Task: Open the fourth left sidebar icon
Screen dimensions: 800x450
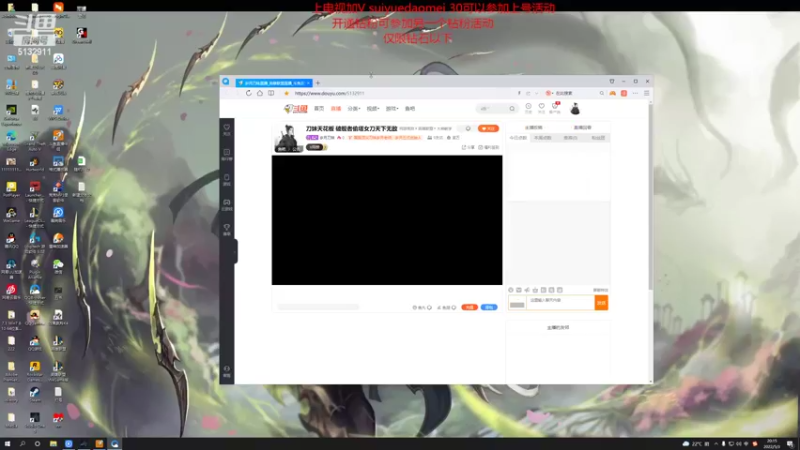Action: tap(227, 205)
